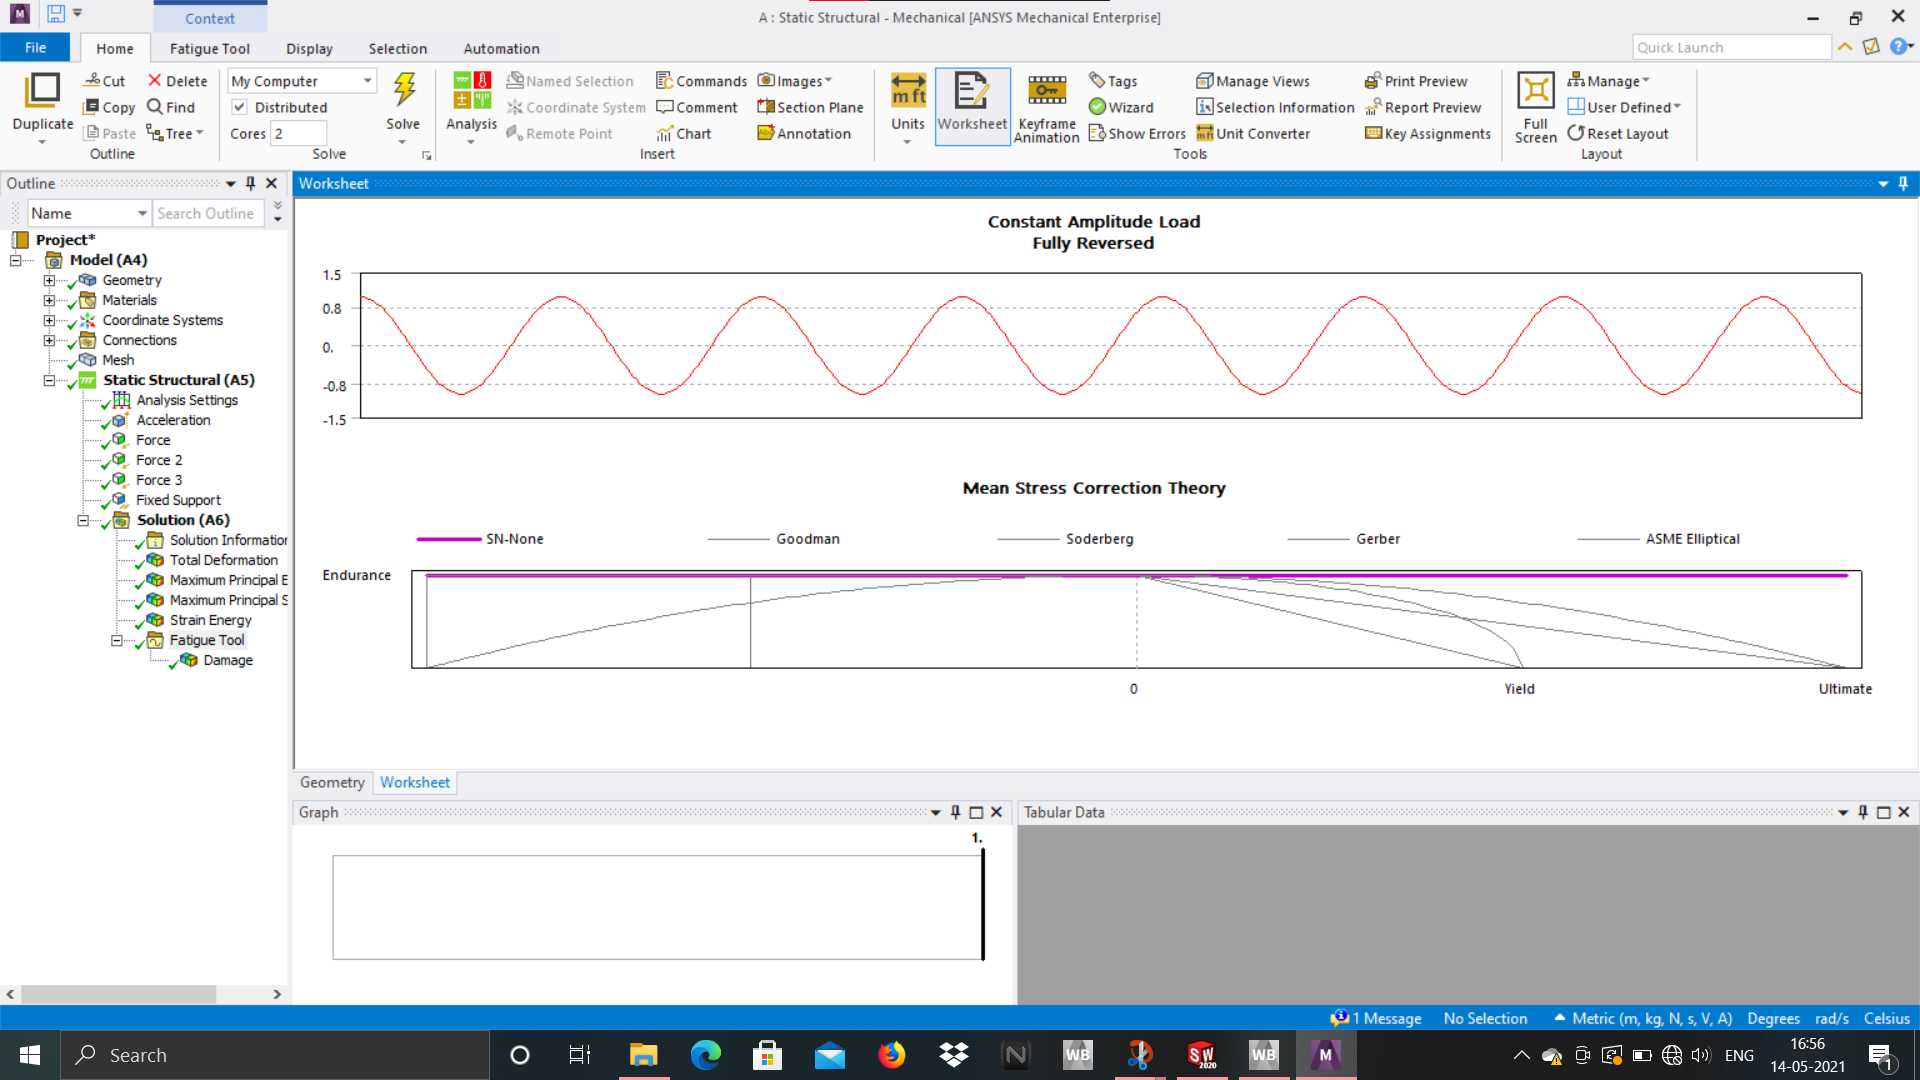1920x1080 pixels.
Task: Insert a Comment
Action: [x=697, y=107]
